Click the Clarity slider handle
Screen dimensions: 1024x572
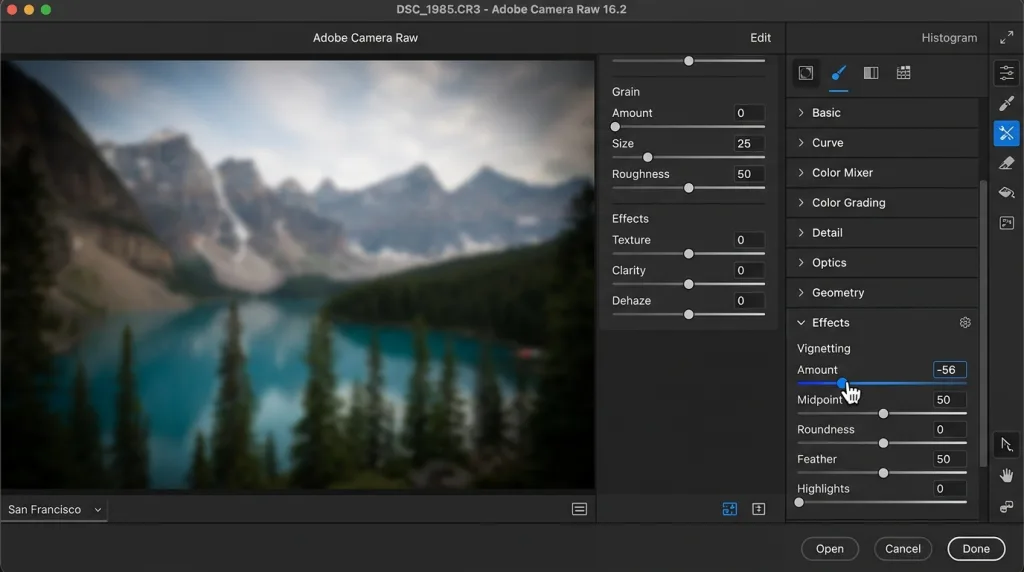(688, 285)
